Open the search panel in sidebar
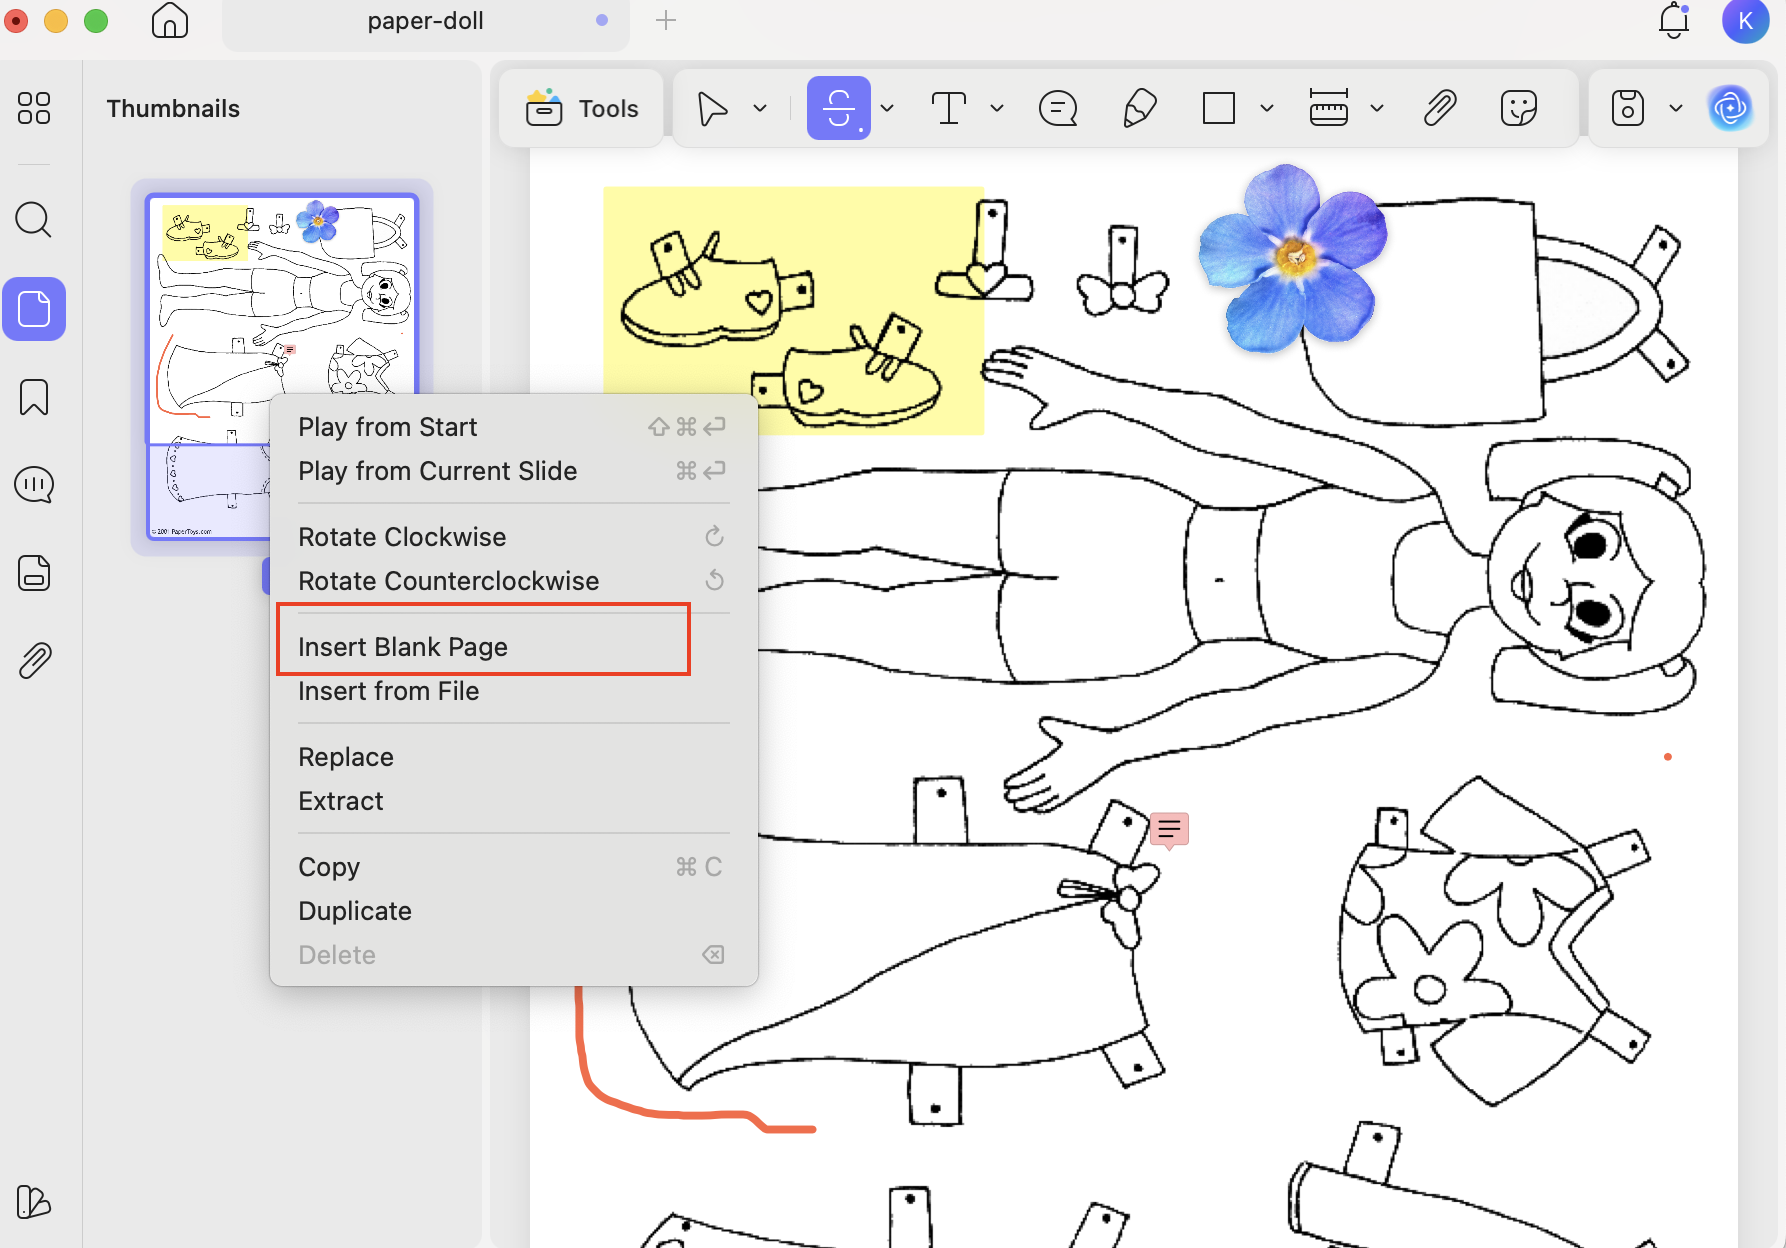Image resolution: width=1786 pixels, height=1248 pixels. [x=34, y=219]
